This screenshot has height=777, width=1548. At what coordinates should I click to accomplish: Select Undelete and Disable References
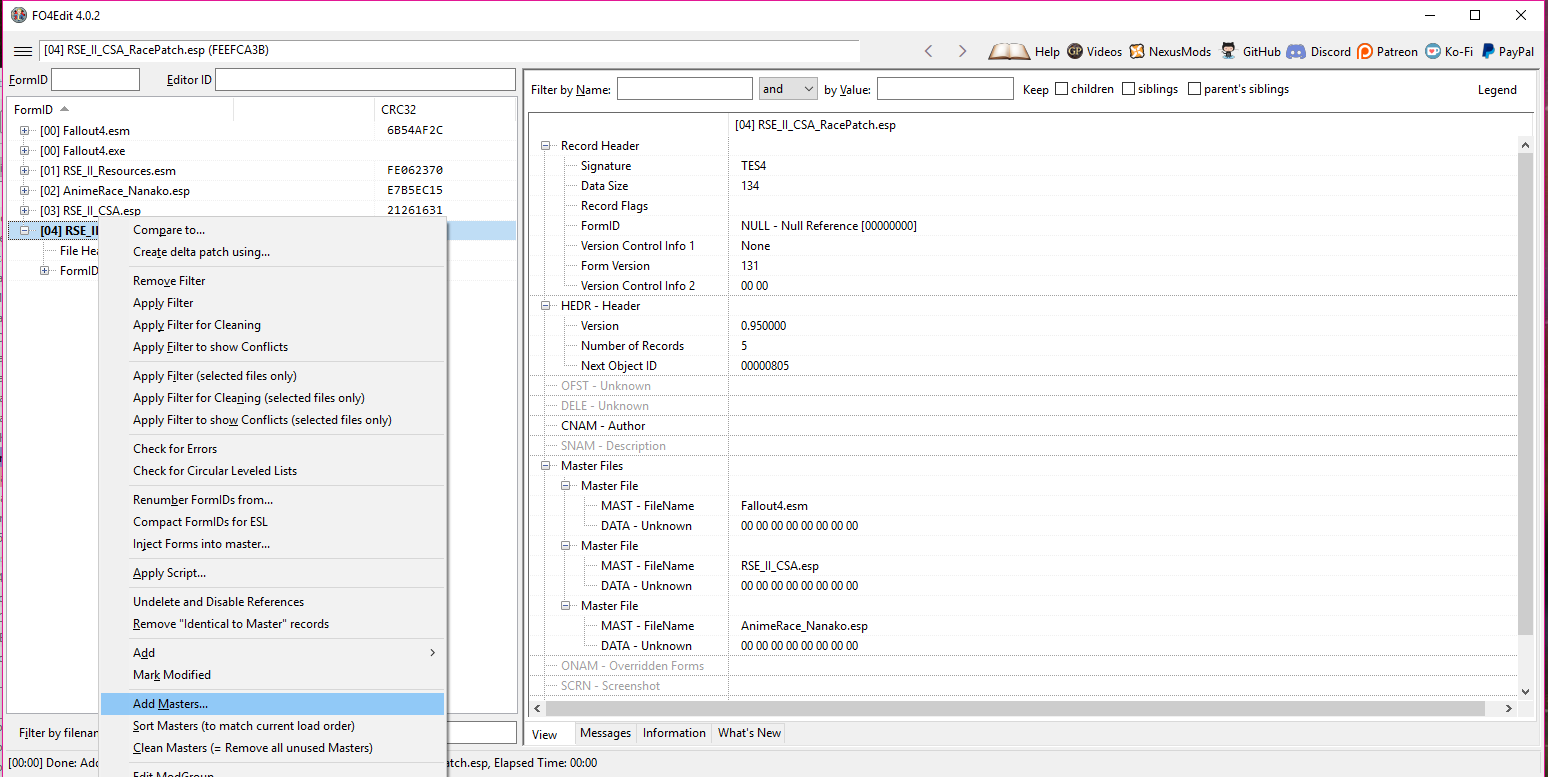(272, 602)
